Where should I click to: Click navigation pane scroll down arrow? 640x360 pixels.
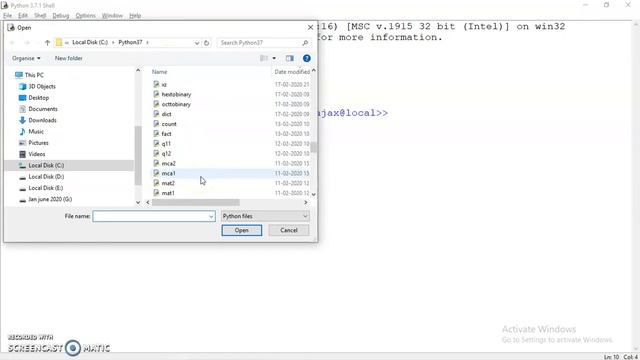138,202
